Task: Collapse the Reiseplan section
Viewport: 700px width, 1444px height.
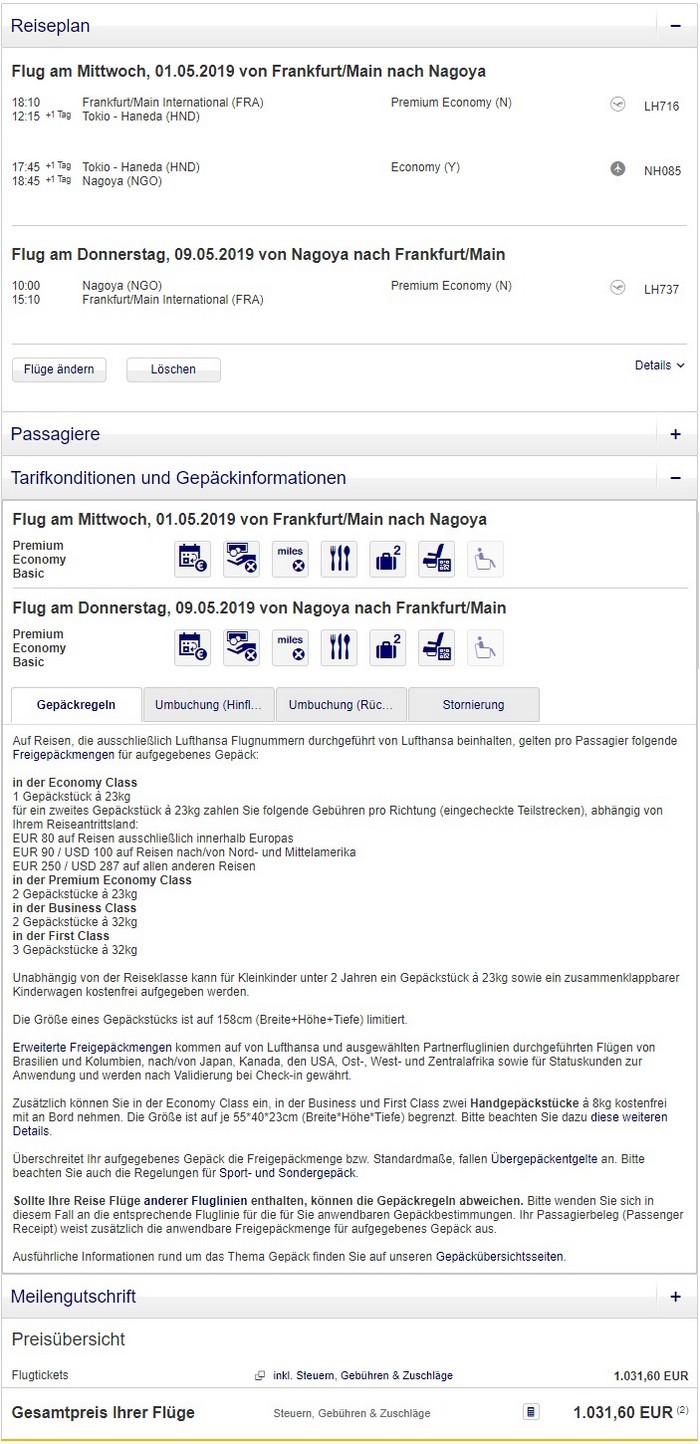Action: point(676,26)
